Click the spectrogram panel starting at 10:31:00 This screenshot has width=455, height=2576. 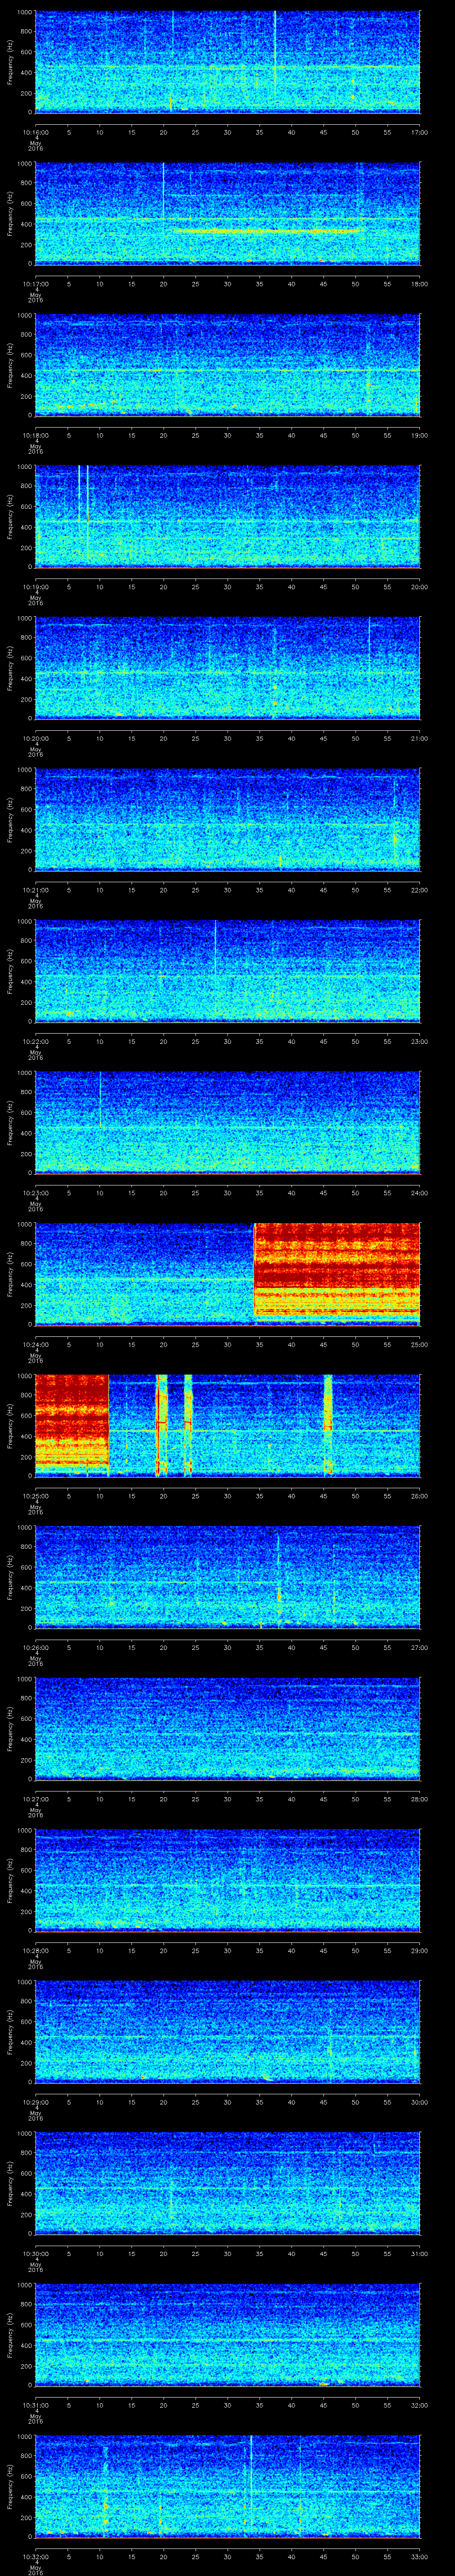pyautogui.click(x=228, y=2334)
